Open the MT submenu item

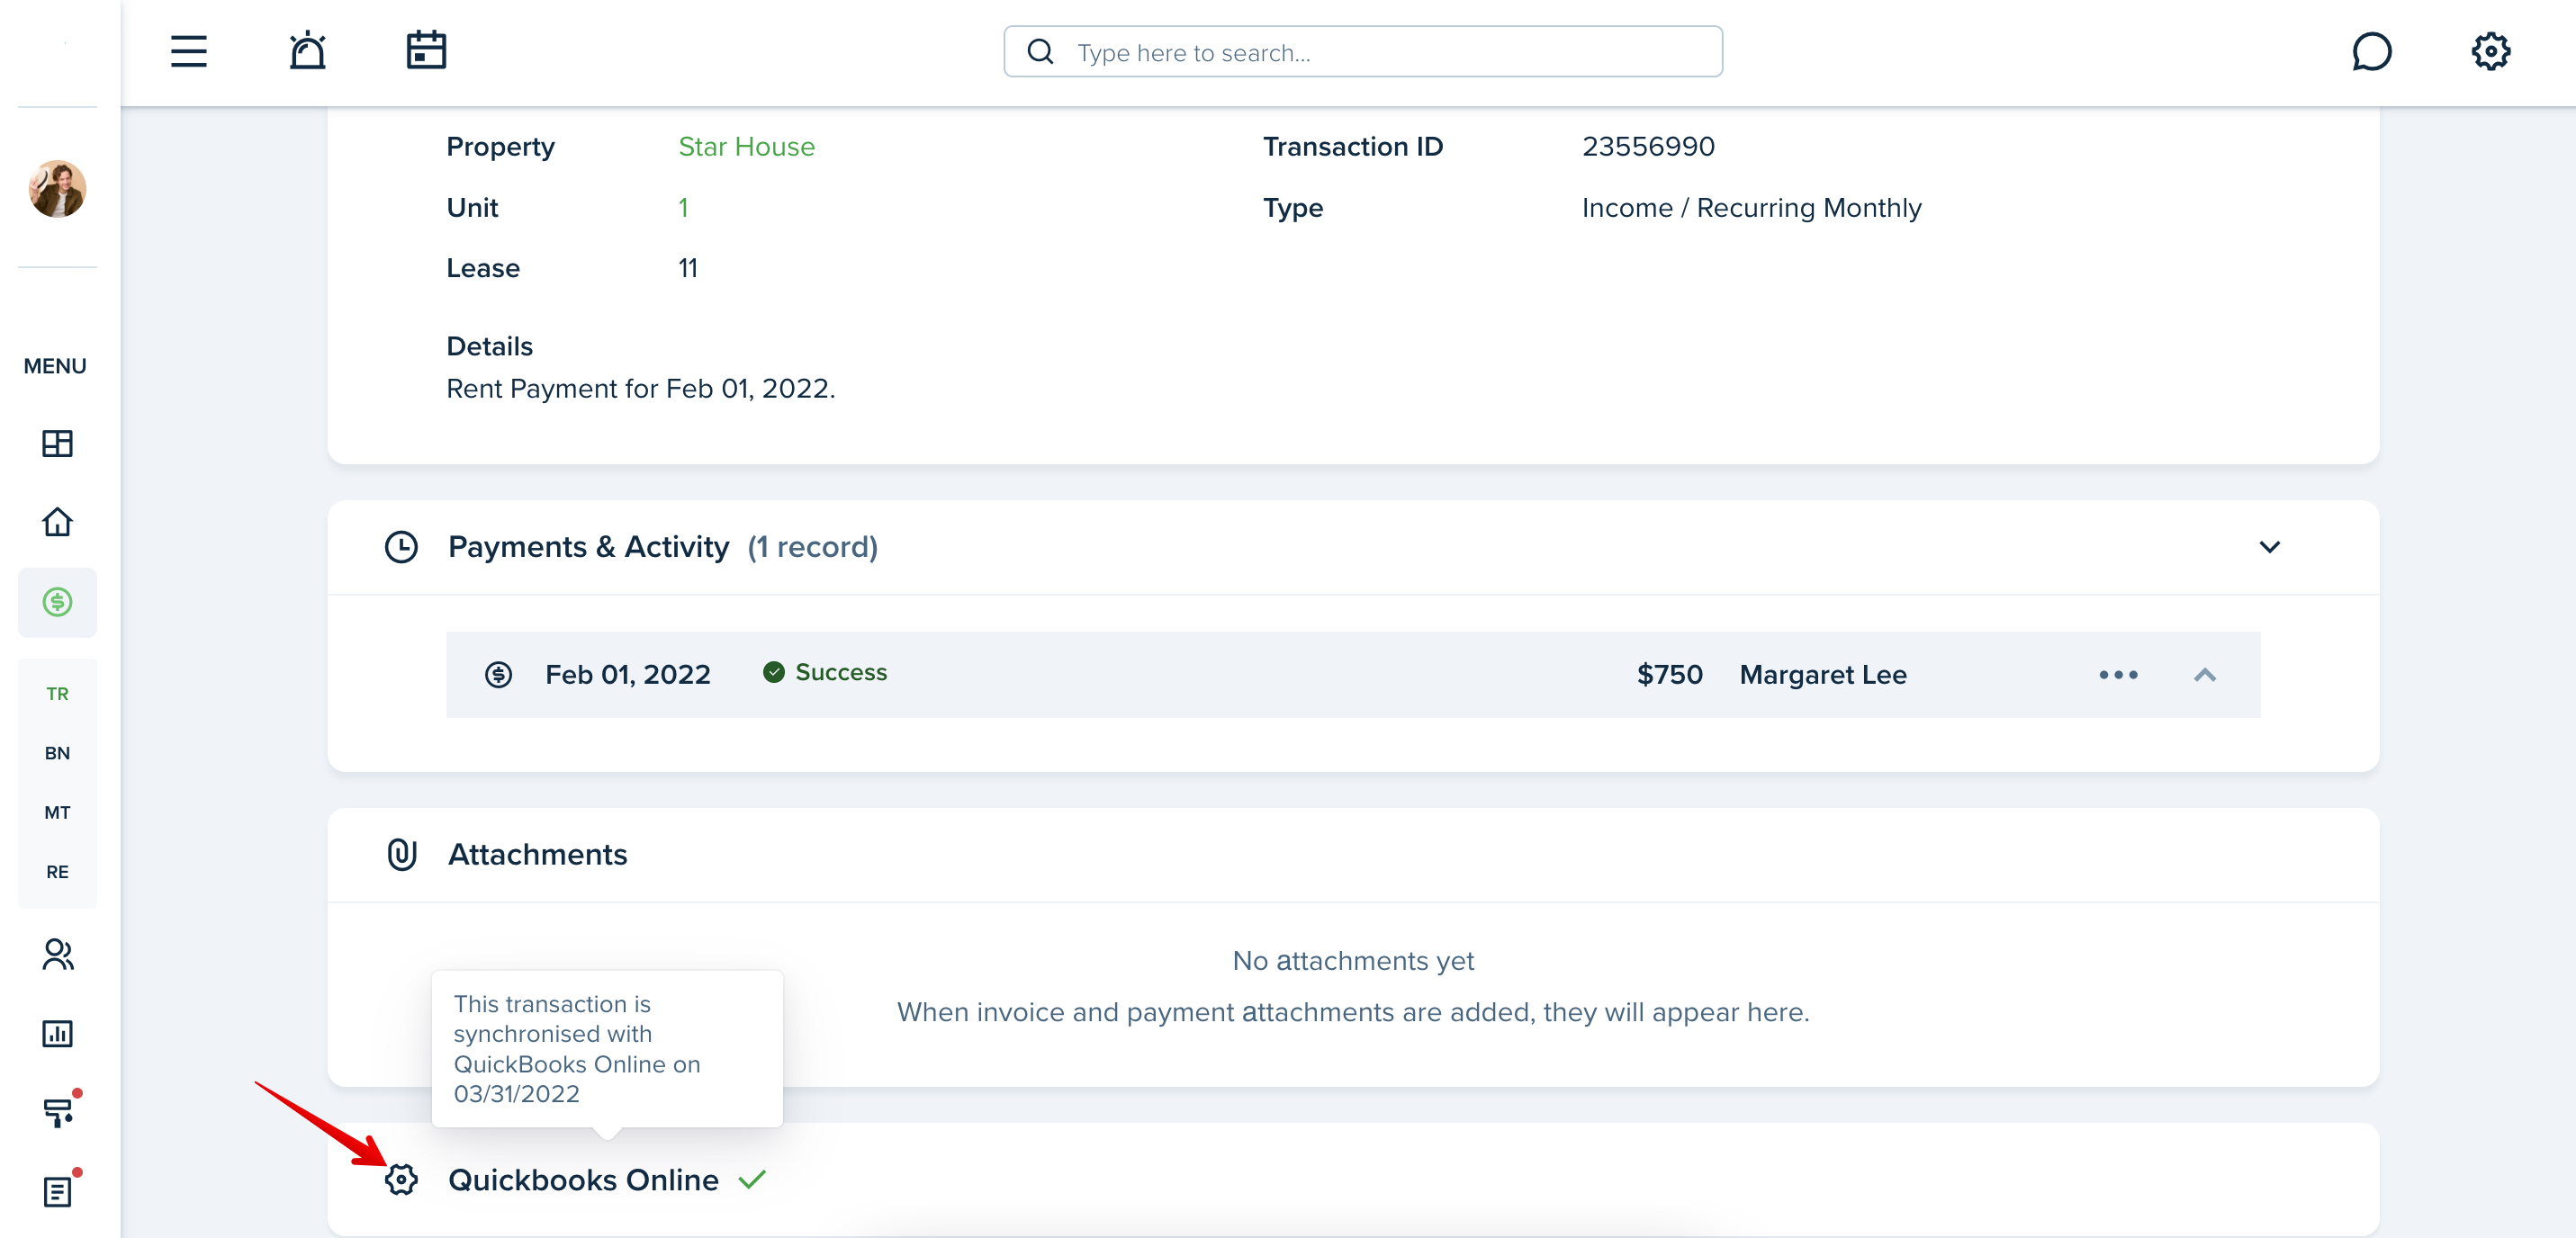pos(57,812)
